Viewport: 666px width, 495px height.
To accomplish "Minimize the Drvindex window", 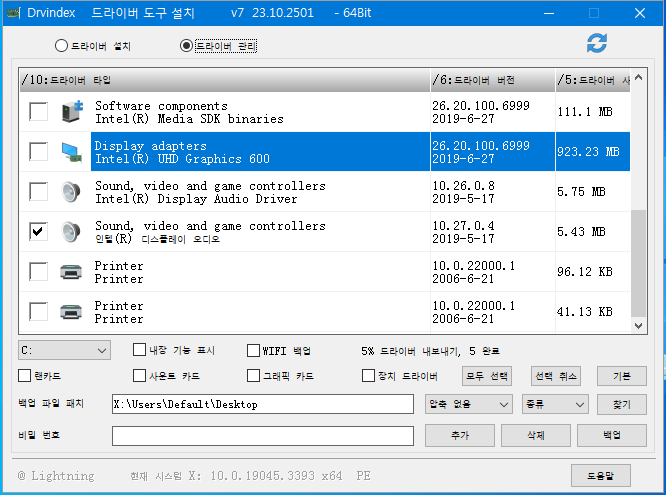I will 549,13.
